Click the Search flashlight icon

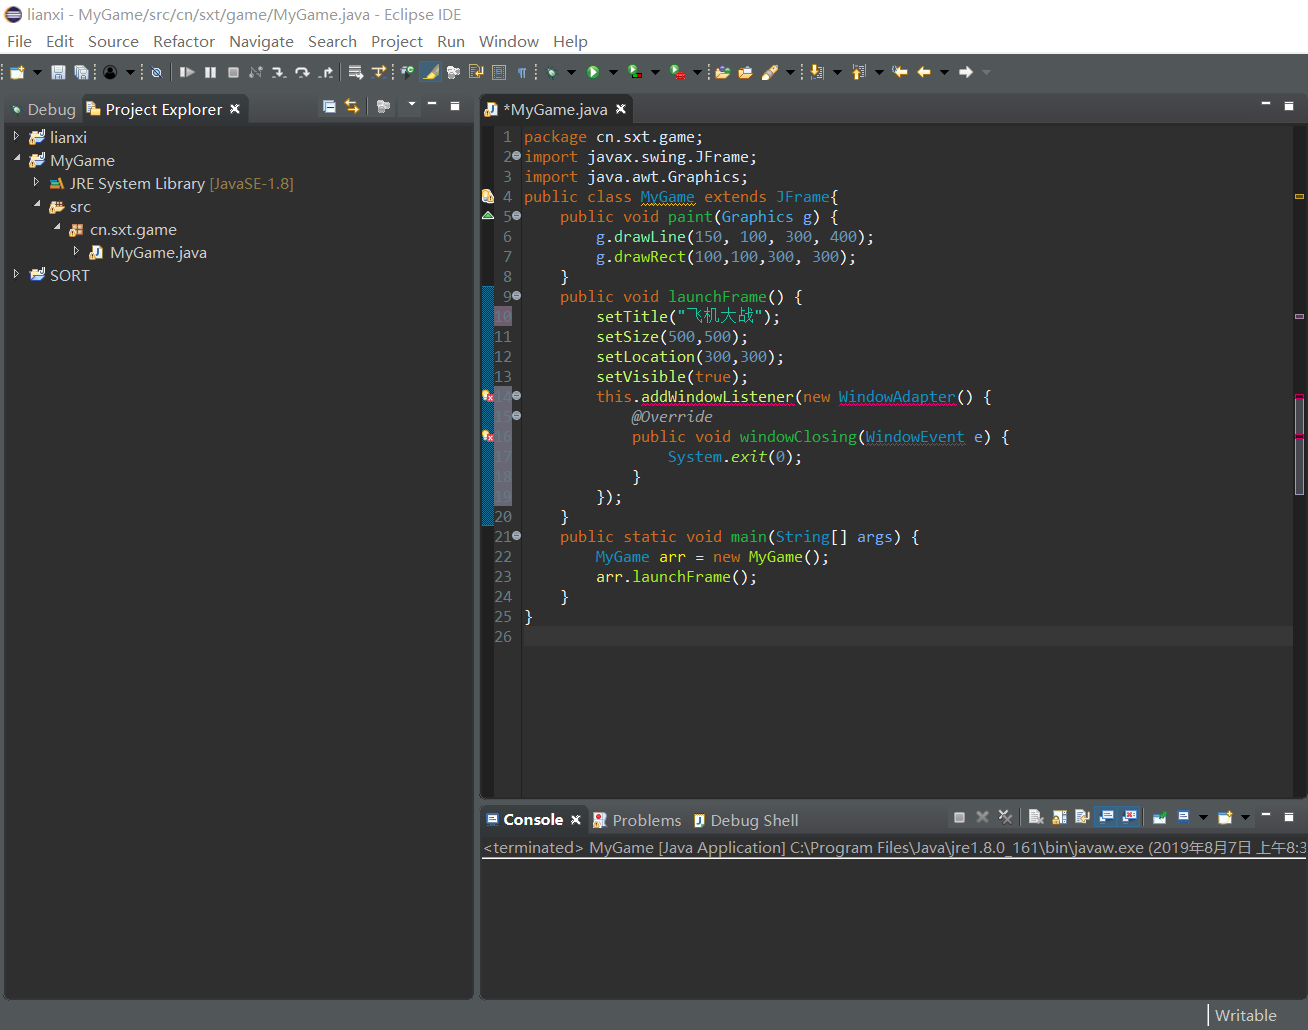(x=769, y=72)
